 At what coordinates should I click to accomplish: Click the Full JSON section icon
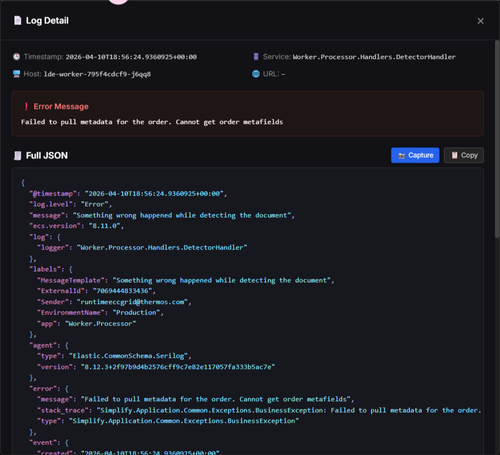pos(18,156)
